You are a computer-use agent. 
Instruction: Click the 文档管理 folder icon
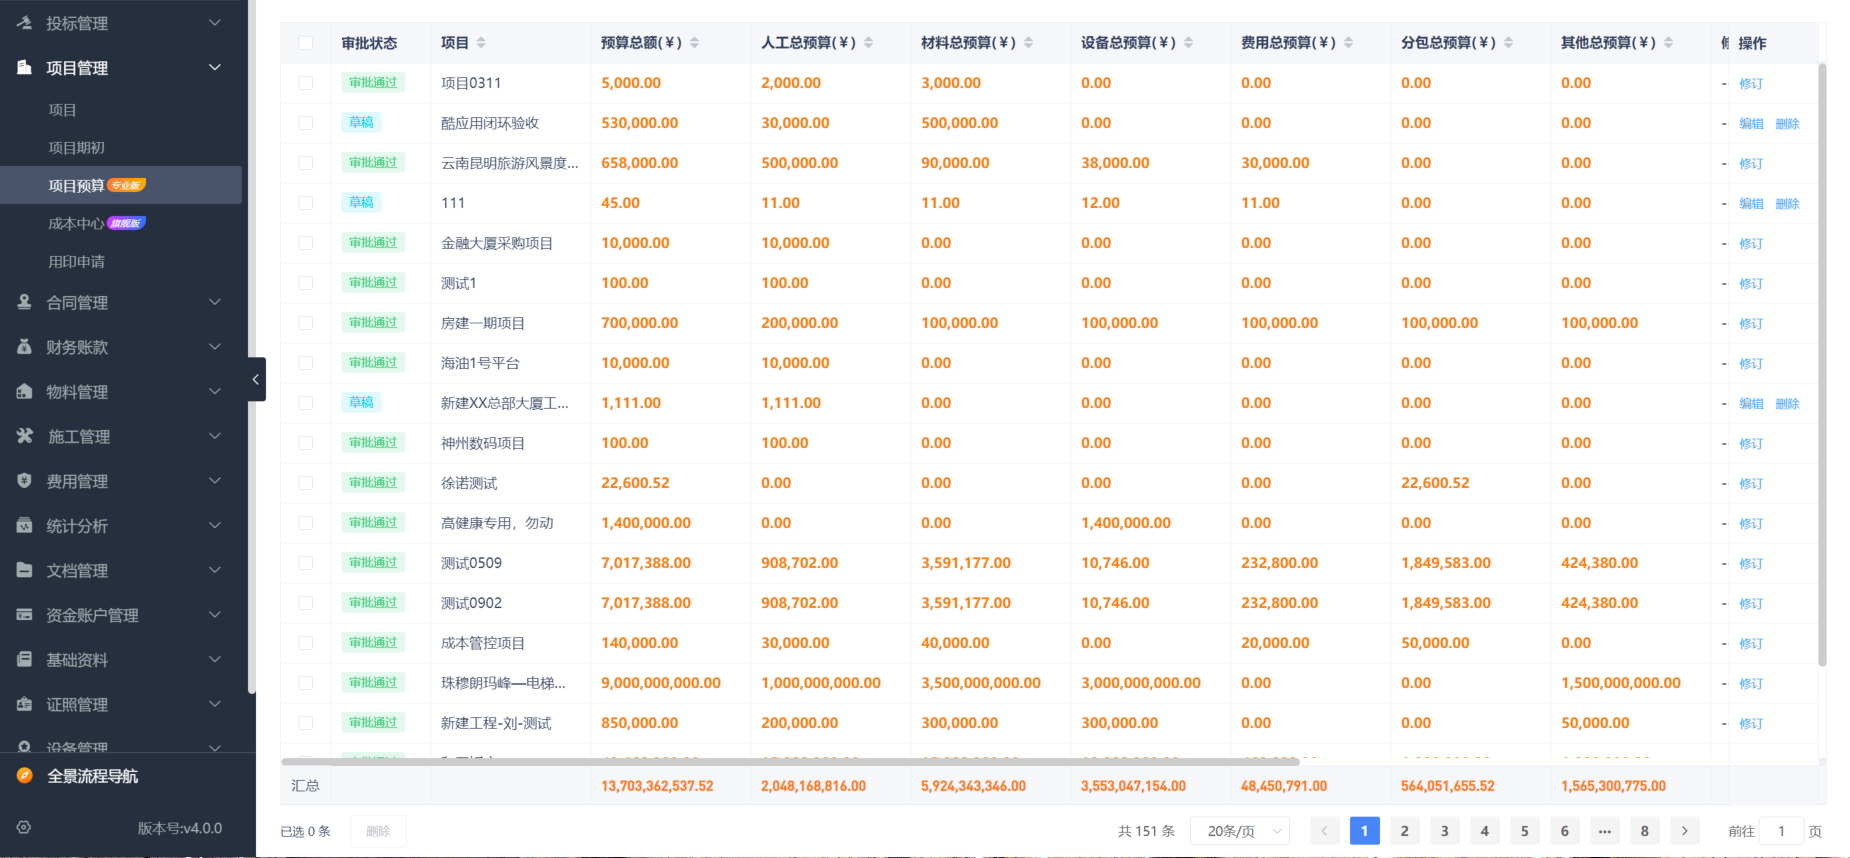25,570
